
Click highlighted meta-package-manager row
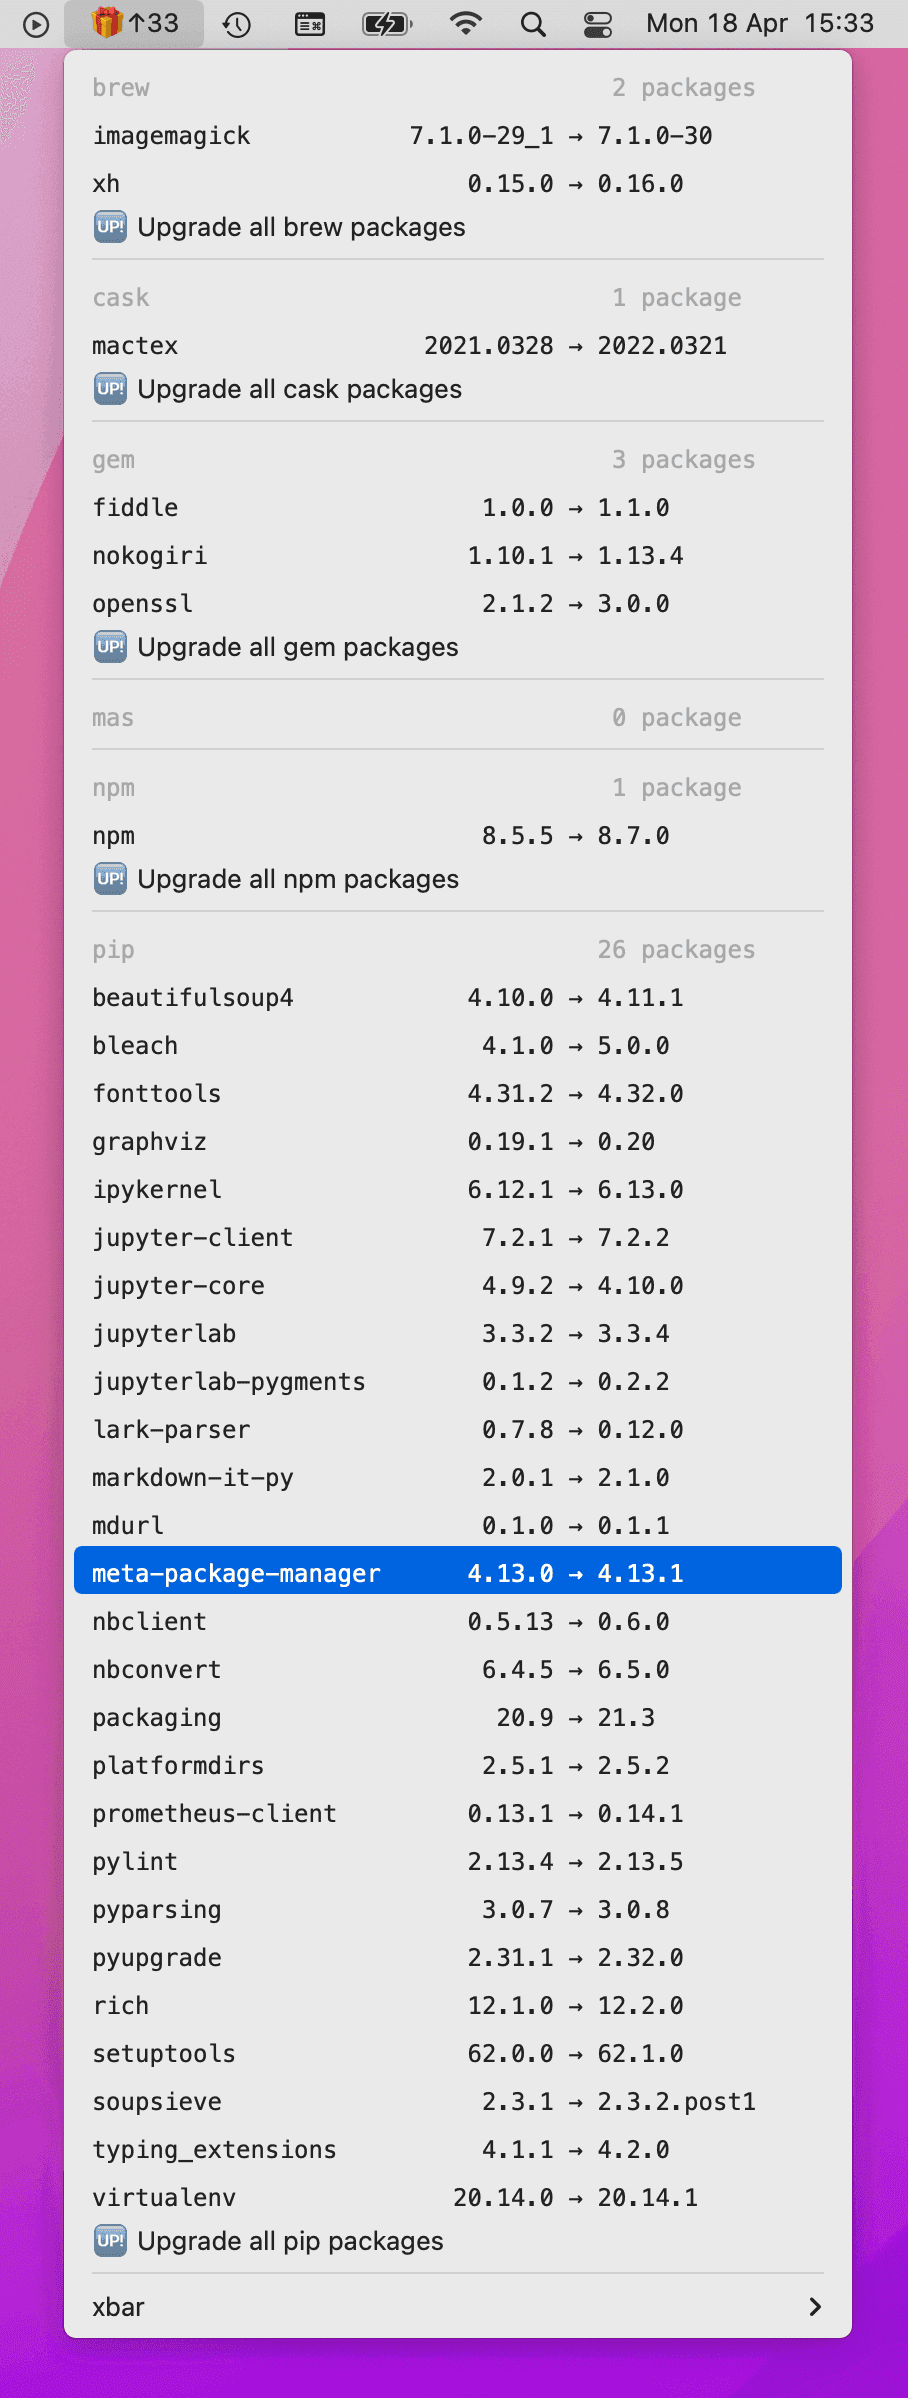(x=458, y=1570)
